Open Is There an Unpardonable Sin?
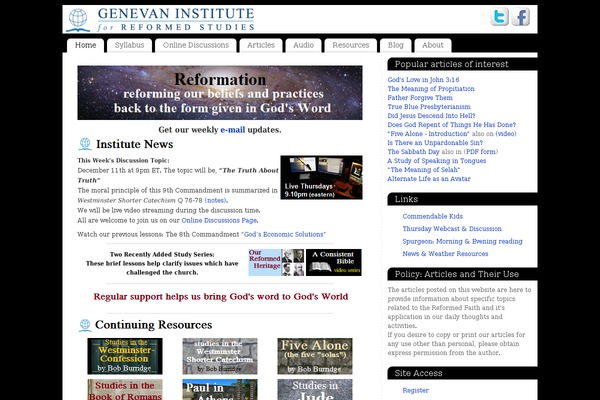 pyautogui.click(x=435, y=143)
